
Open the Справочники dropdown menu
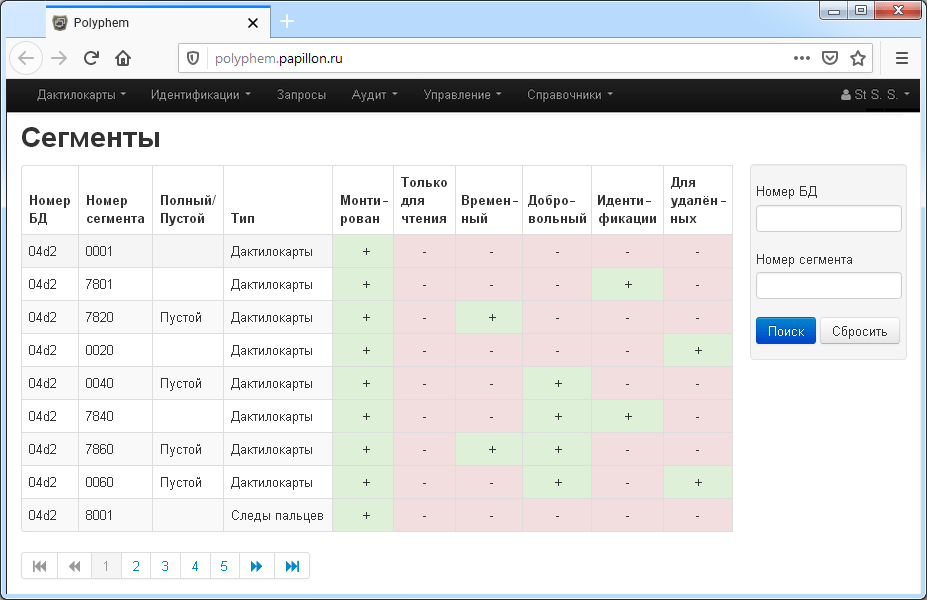click(x=569, y=95)
